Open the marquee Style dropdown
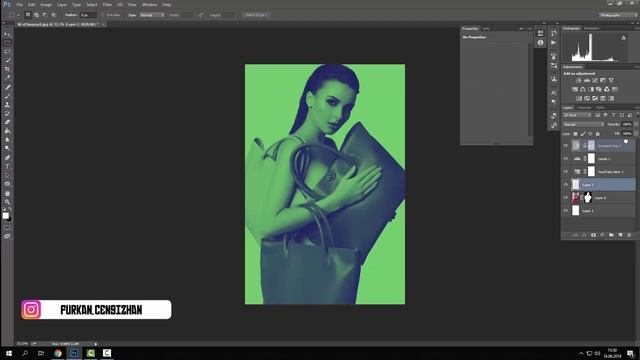 click(152, 15)
